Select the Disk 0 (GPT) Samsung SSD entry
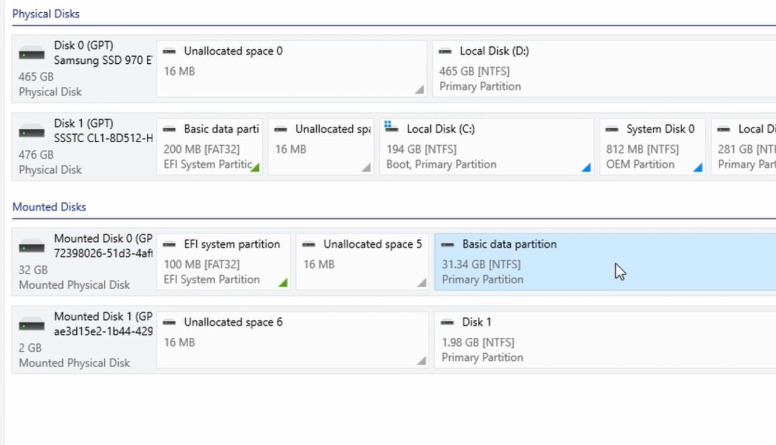This screenshot has height=445, width=776. coord(83,68)
